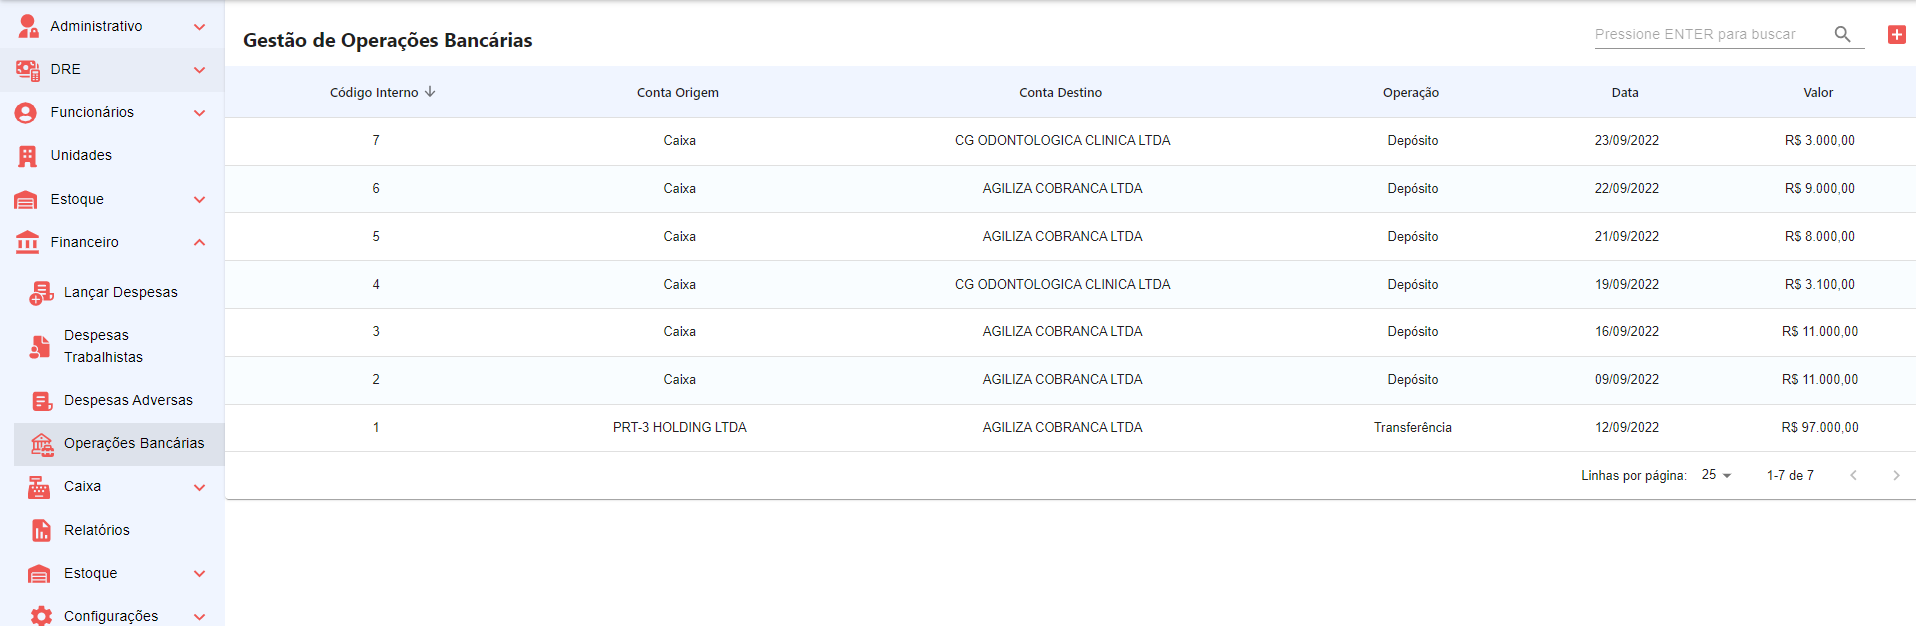The width and height of the screenshot is (1916, 626).
Task: Go to previous page of results
Action: 1853,475
